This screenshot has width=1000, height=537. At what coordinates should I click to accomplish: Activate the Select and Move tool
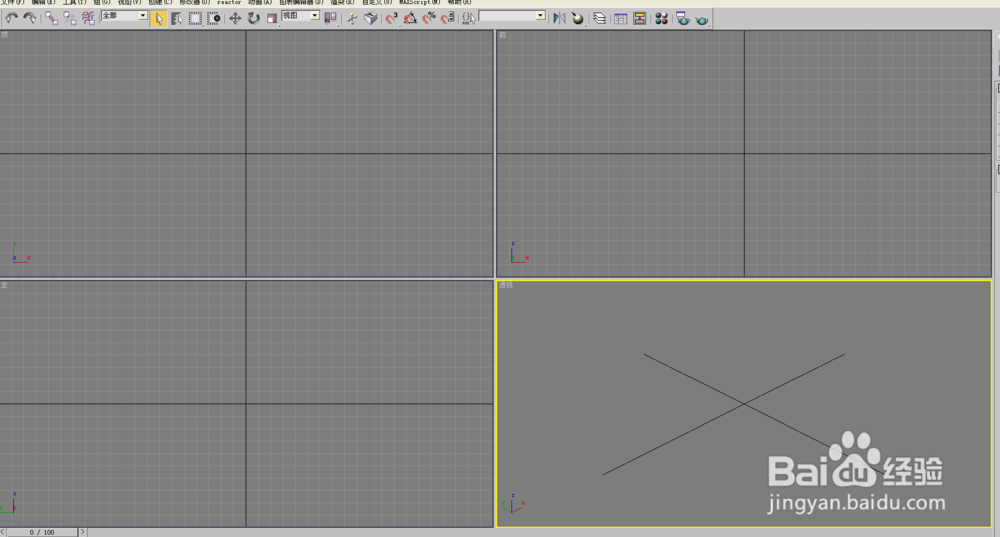tap(235, 18)
